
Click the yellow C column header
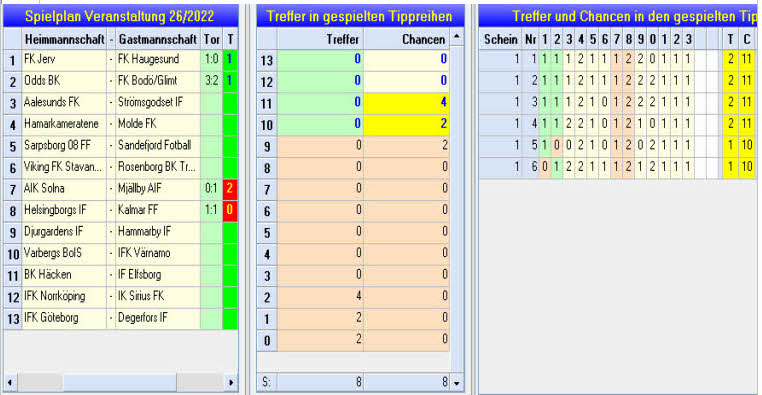pos(747,39)
